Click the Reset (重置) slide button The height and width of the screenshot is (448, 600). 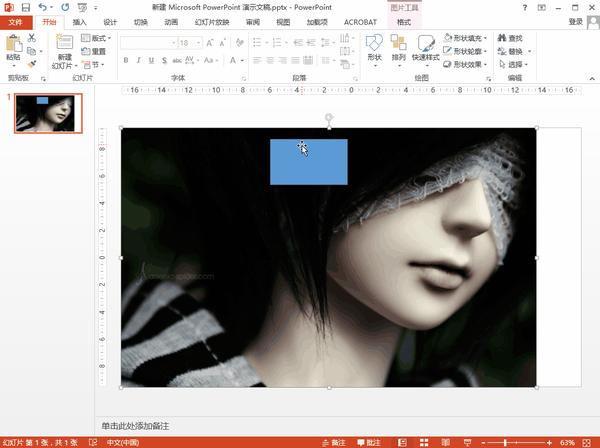click(94, 51)
